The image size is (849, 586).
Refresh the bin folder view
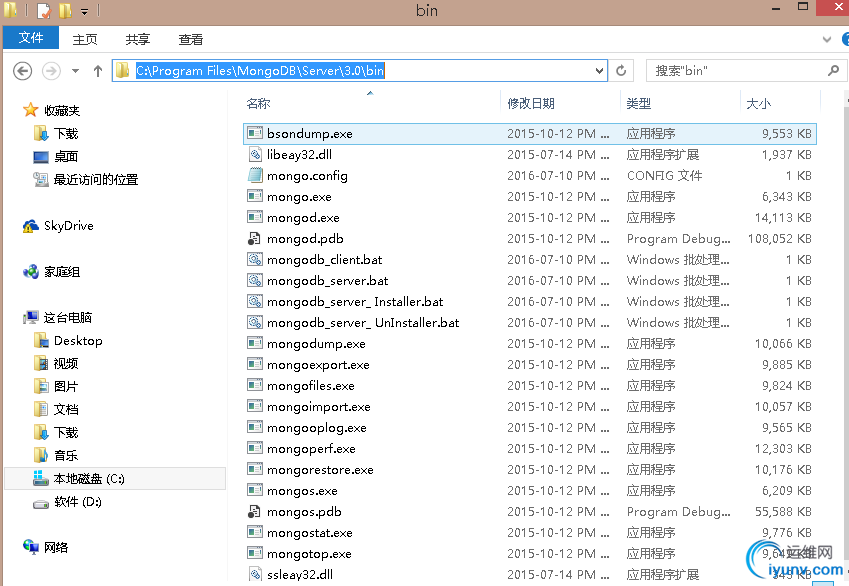[x=621, y=70]
